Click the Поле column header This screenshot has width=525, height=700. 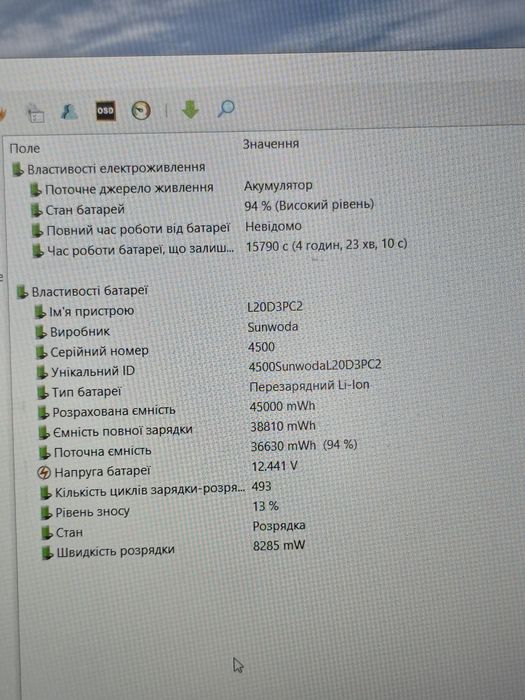click(25, 149)
